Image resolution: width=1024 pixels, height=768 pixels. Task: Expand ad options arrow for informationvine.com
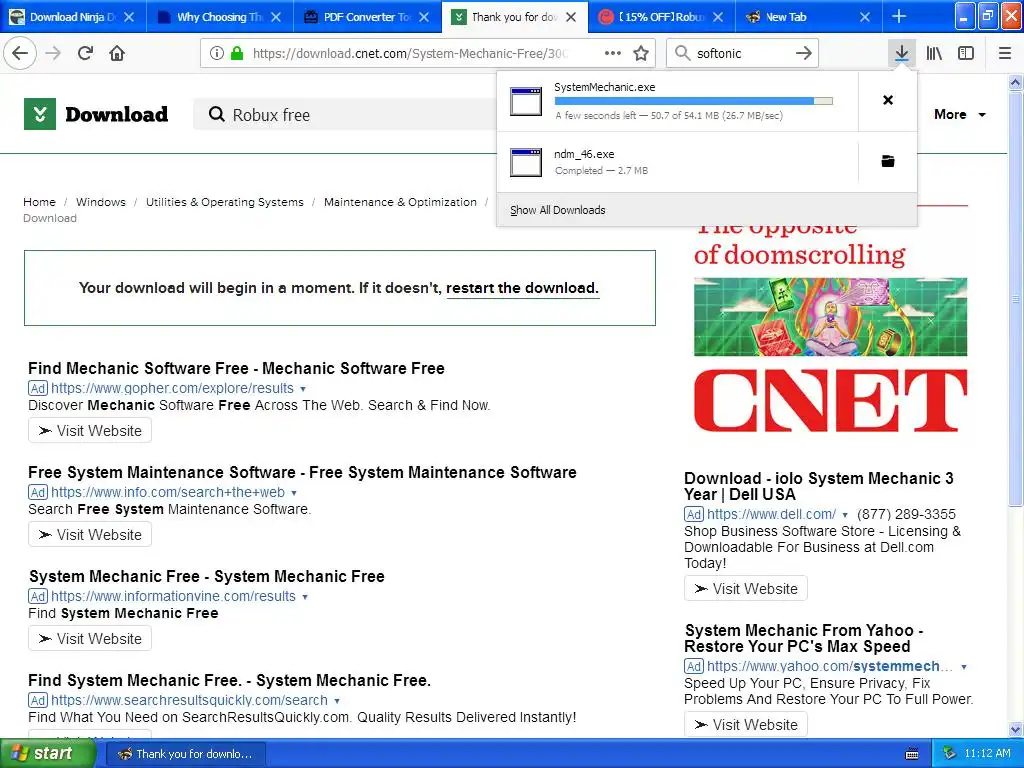pyautogui.click(x=305, y=597)
